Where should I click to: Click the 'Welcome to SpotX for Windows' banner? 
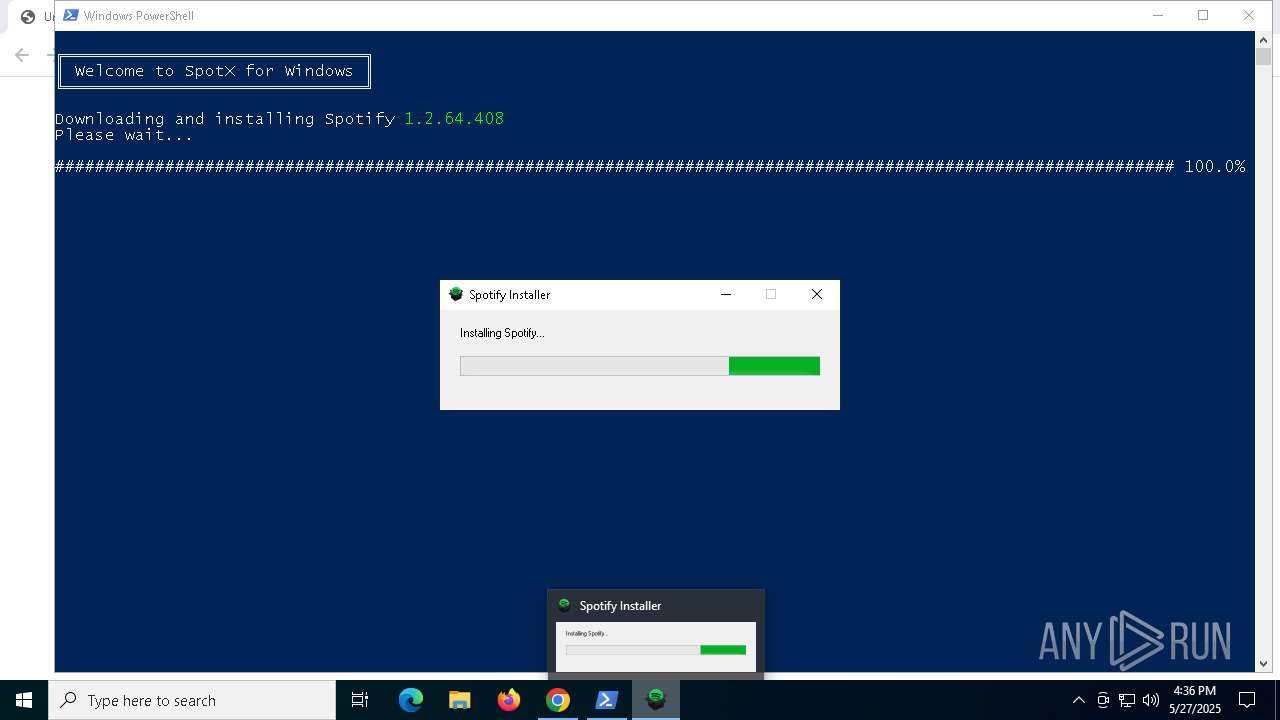click(214, 71)
